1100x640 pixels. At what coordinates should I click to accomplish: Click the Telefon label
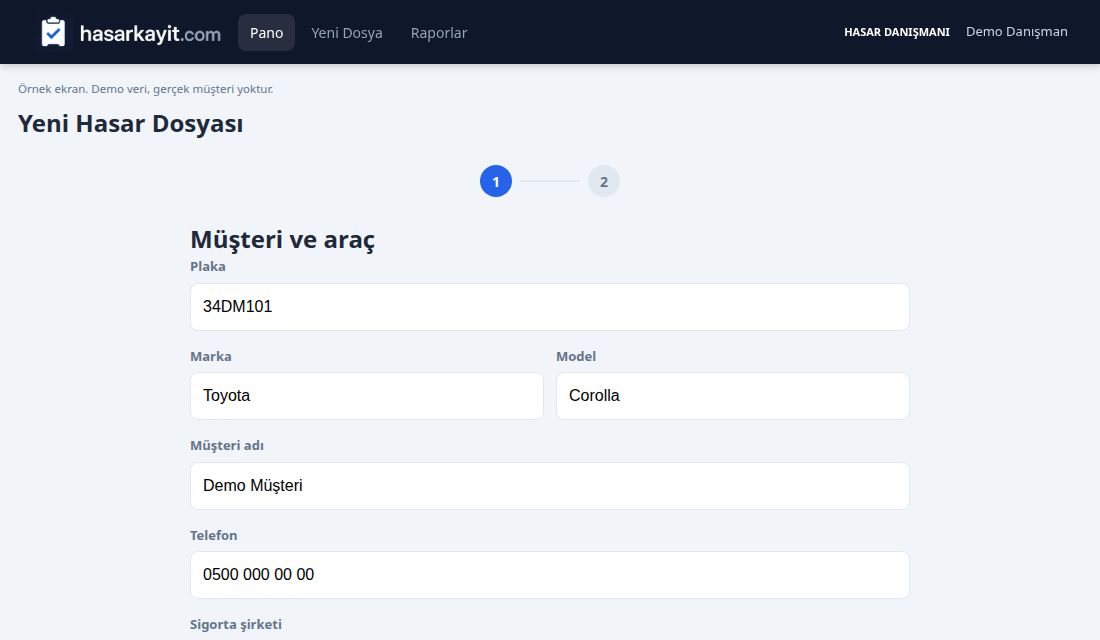[213, 535]
